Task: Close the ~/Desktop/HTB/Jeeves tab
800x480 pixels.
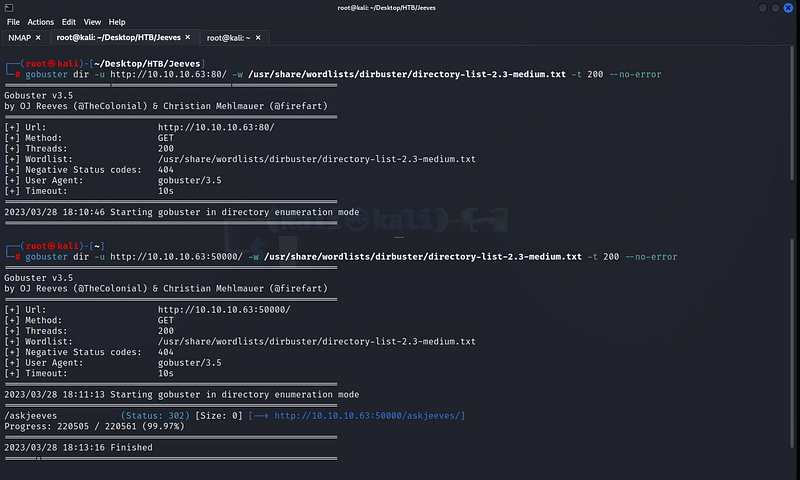Action: click(188, 37)
